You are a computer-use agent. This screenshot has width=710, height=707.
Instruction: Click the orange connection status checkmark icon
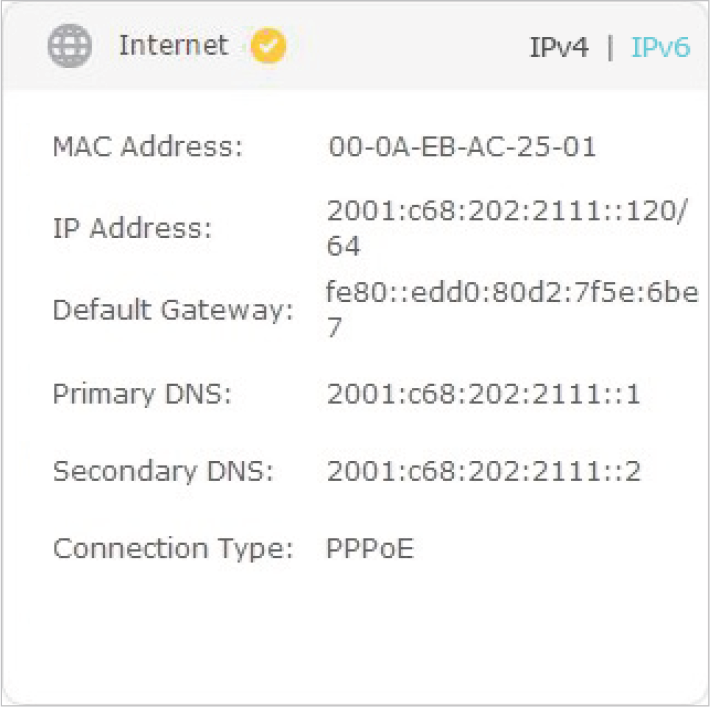tap(269, 45)
